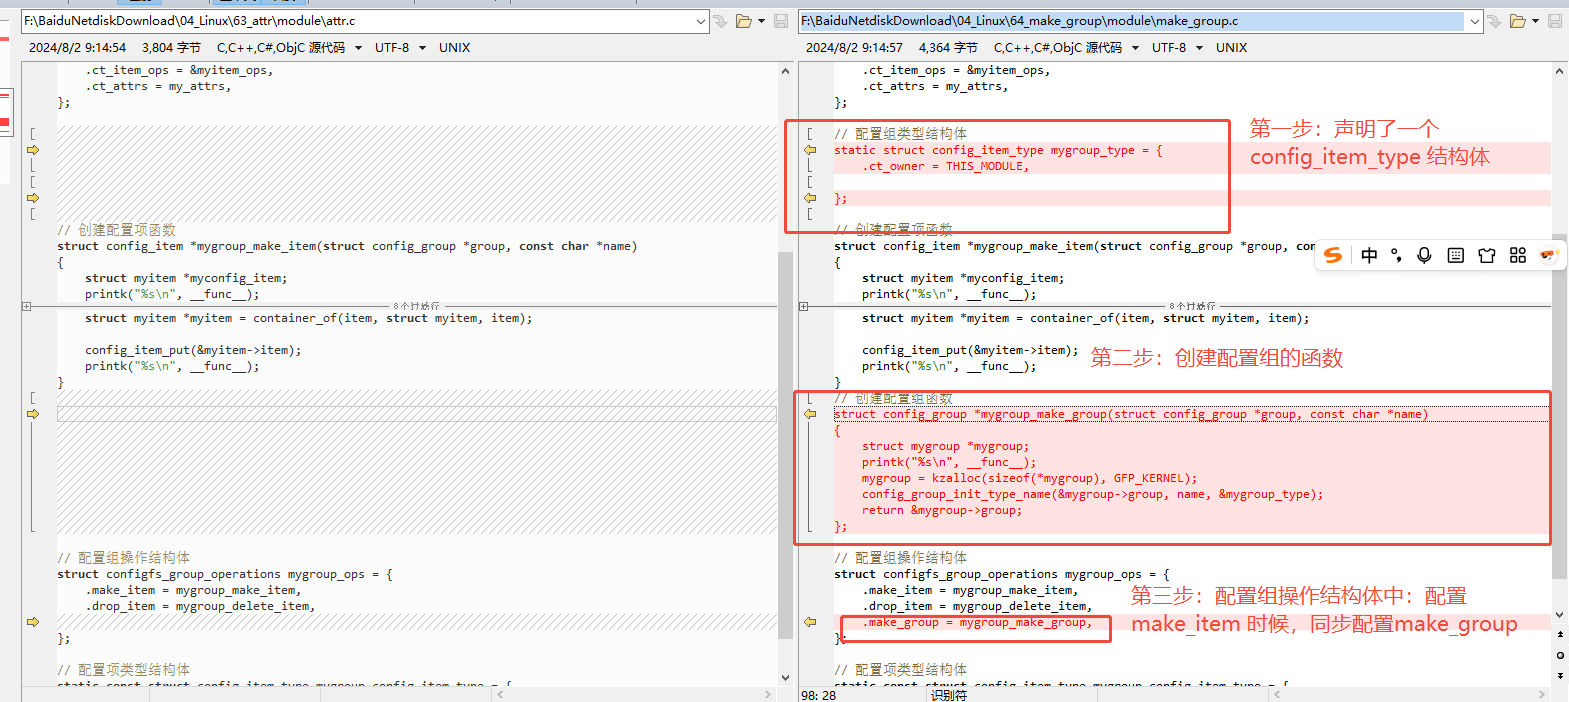Click right pane container_of line
1569x702 pixels.
1085,318
